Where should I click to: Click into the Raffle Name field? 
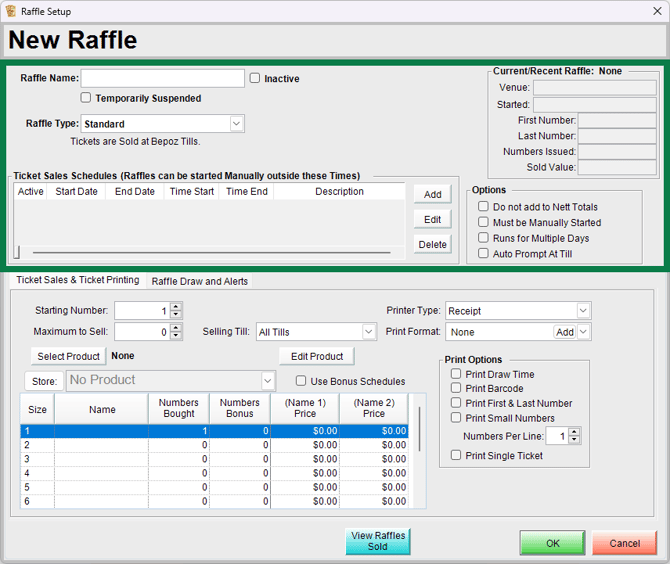pyautogui.click(x=162, y=78)
